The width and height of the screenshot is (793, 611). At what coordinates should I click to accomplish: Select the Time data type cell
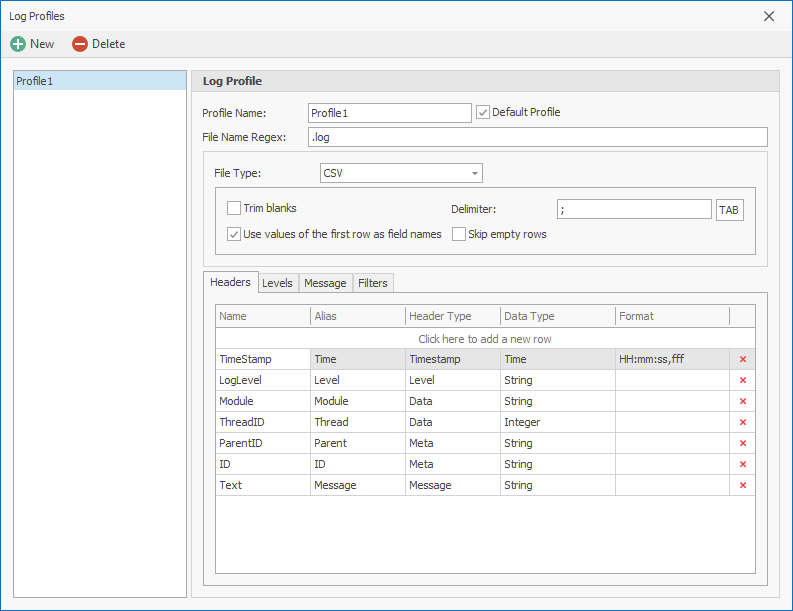coord(558,359)
